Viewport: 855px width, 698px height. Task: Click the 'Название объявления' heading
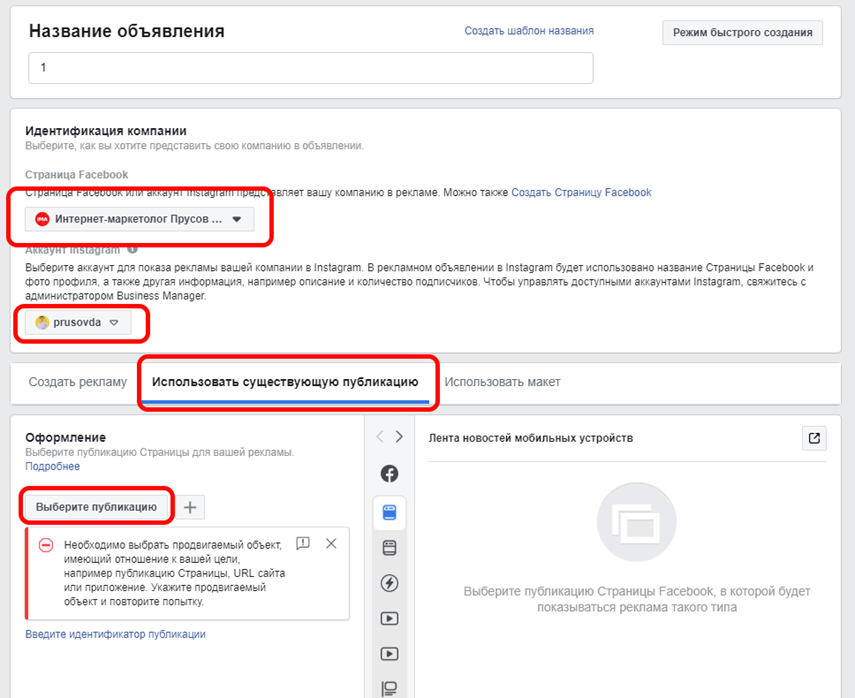pos(127,31)
